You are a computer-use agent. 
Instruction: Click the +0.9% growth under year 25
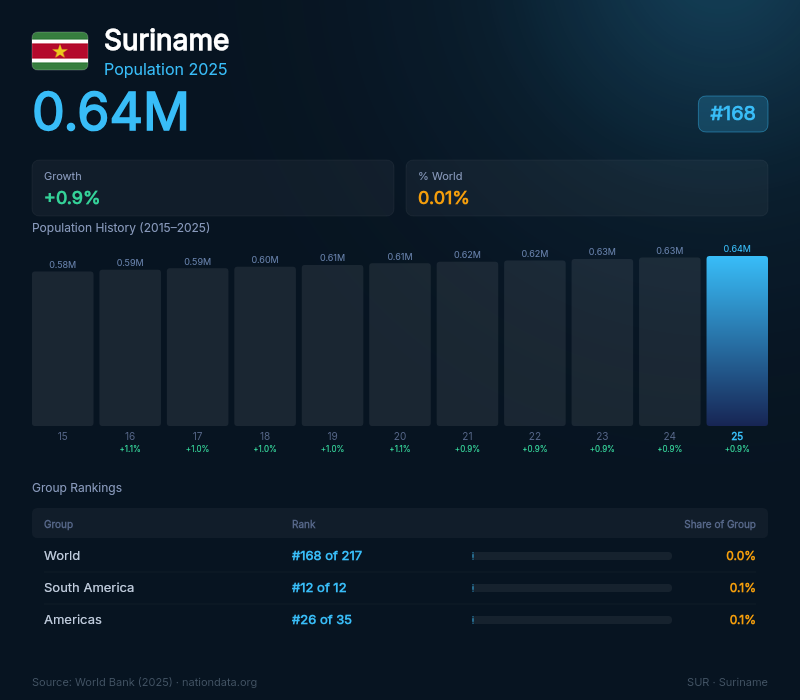tap(737, 449)
